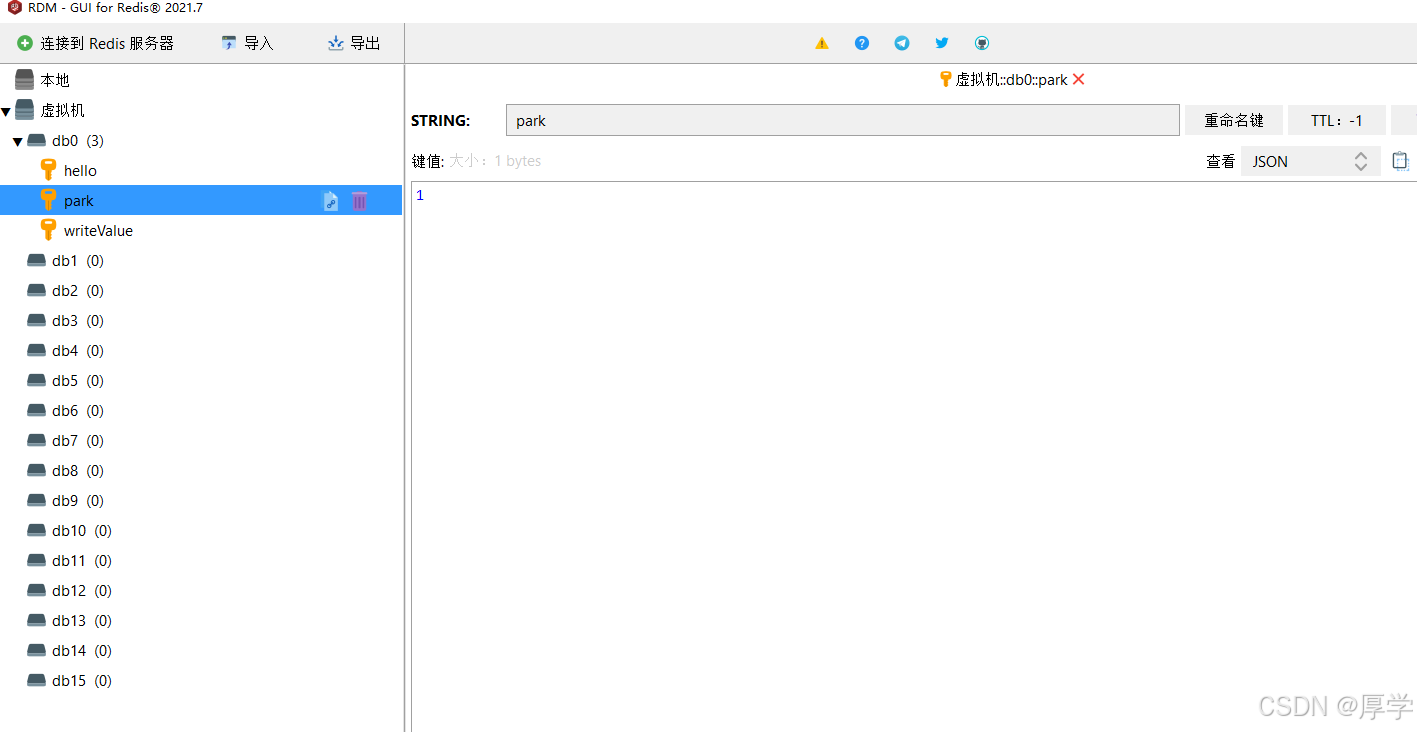Open the blue help question icon
Image resolution: width=1417 pixels, height=732 pixels.
862,43
